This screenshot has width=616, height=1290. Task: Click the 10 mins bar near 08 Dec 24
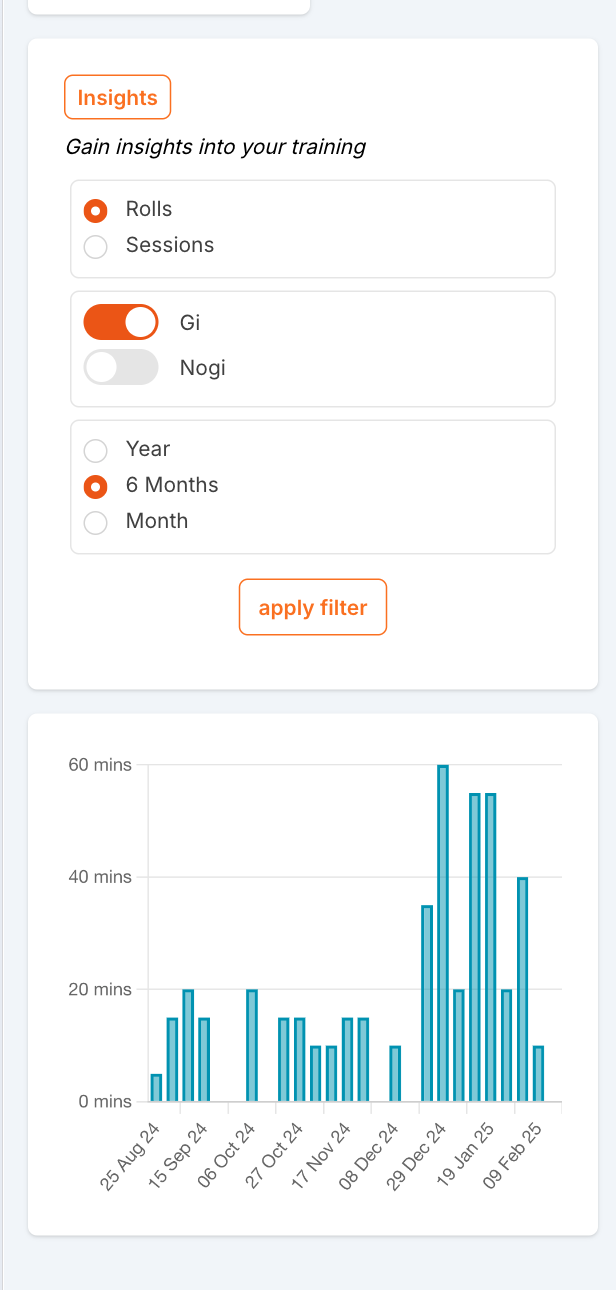point(395,1074)
